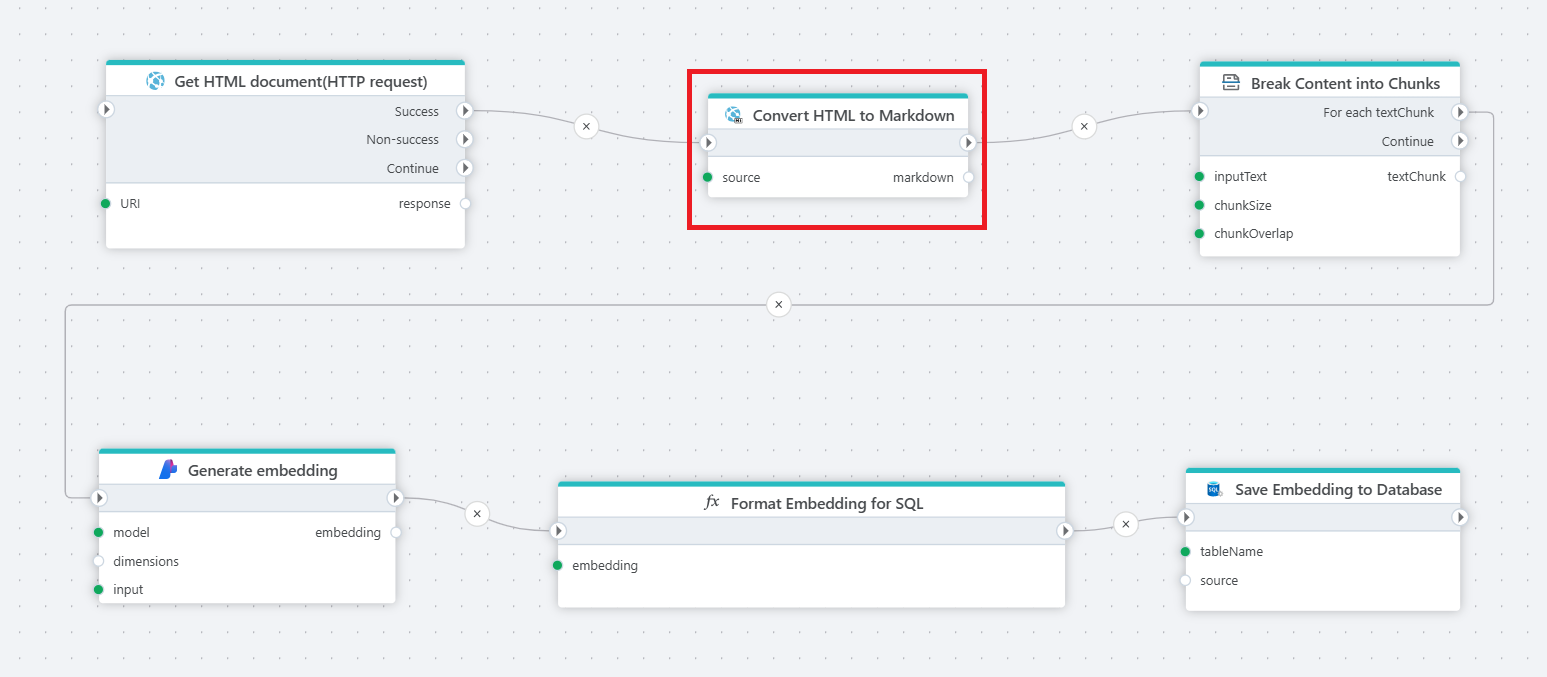Select the Format Embedding for SQL title
The height and width of the screenshot is (677, 1547).
[826, 503]
